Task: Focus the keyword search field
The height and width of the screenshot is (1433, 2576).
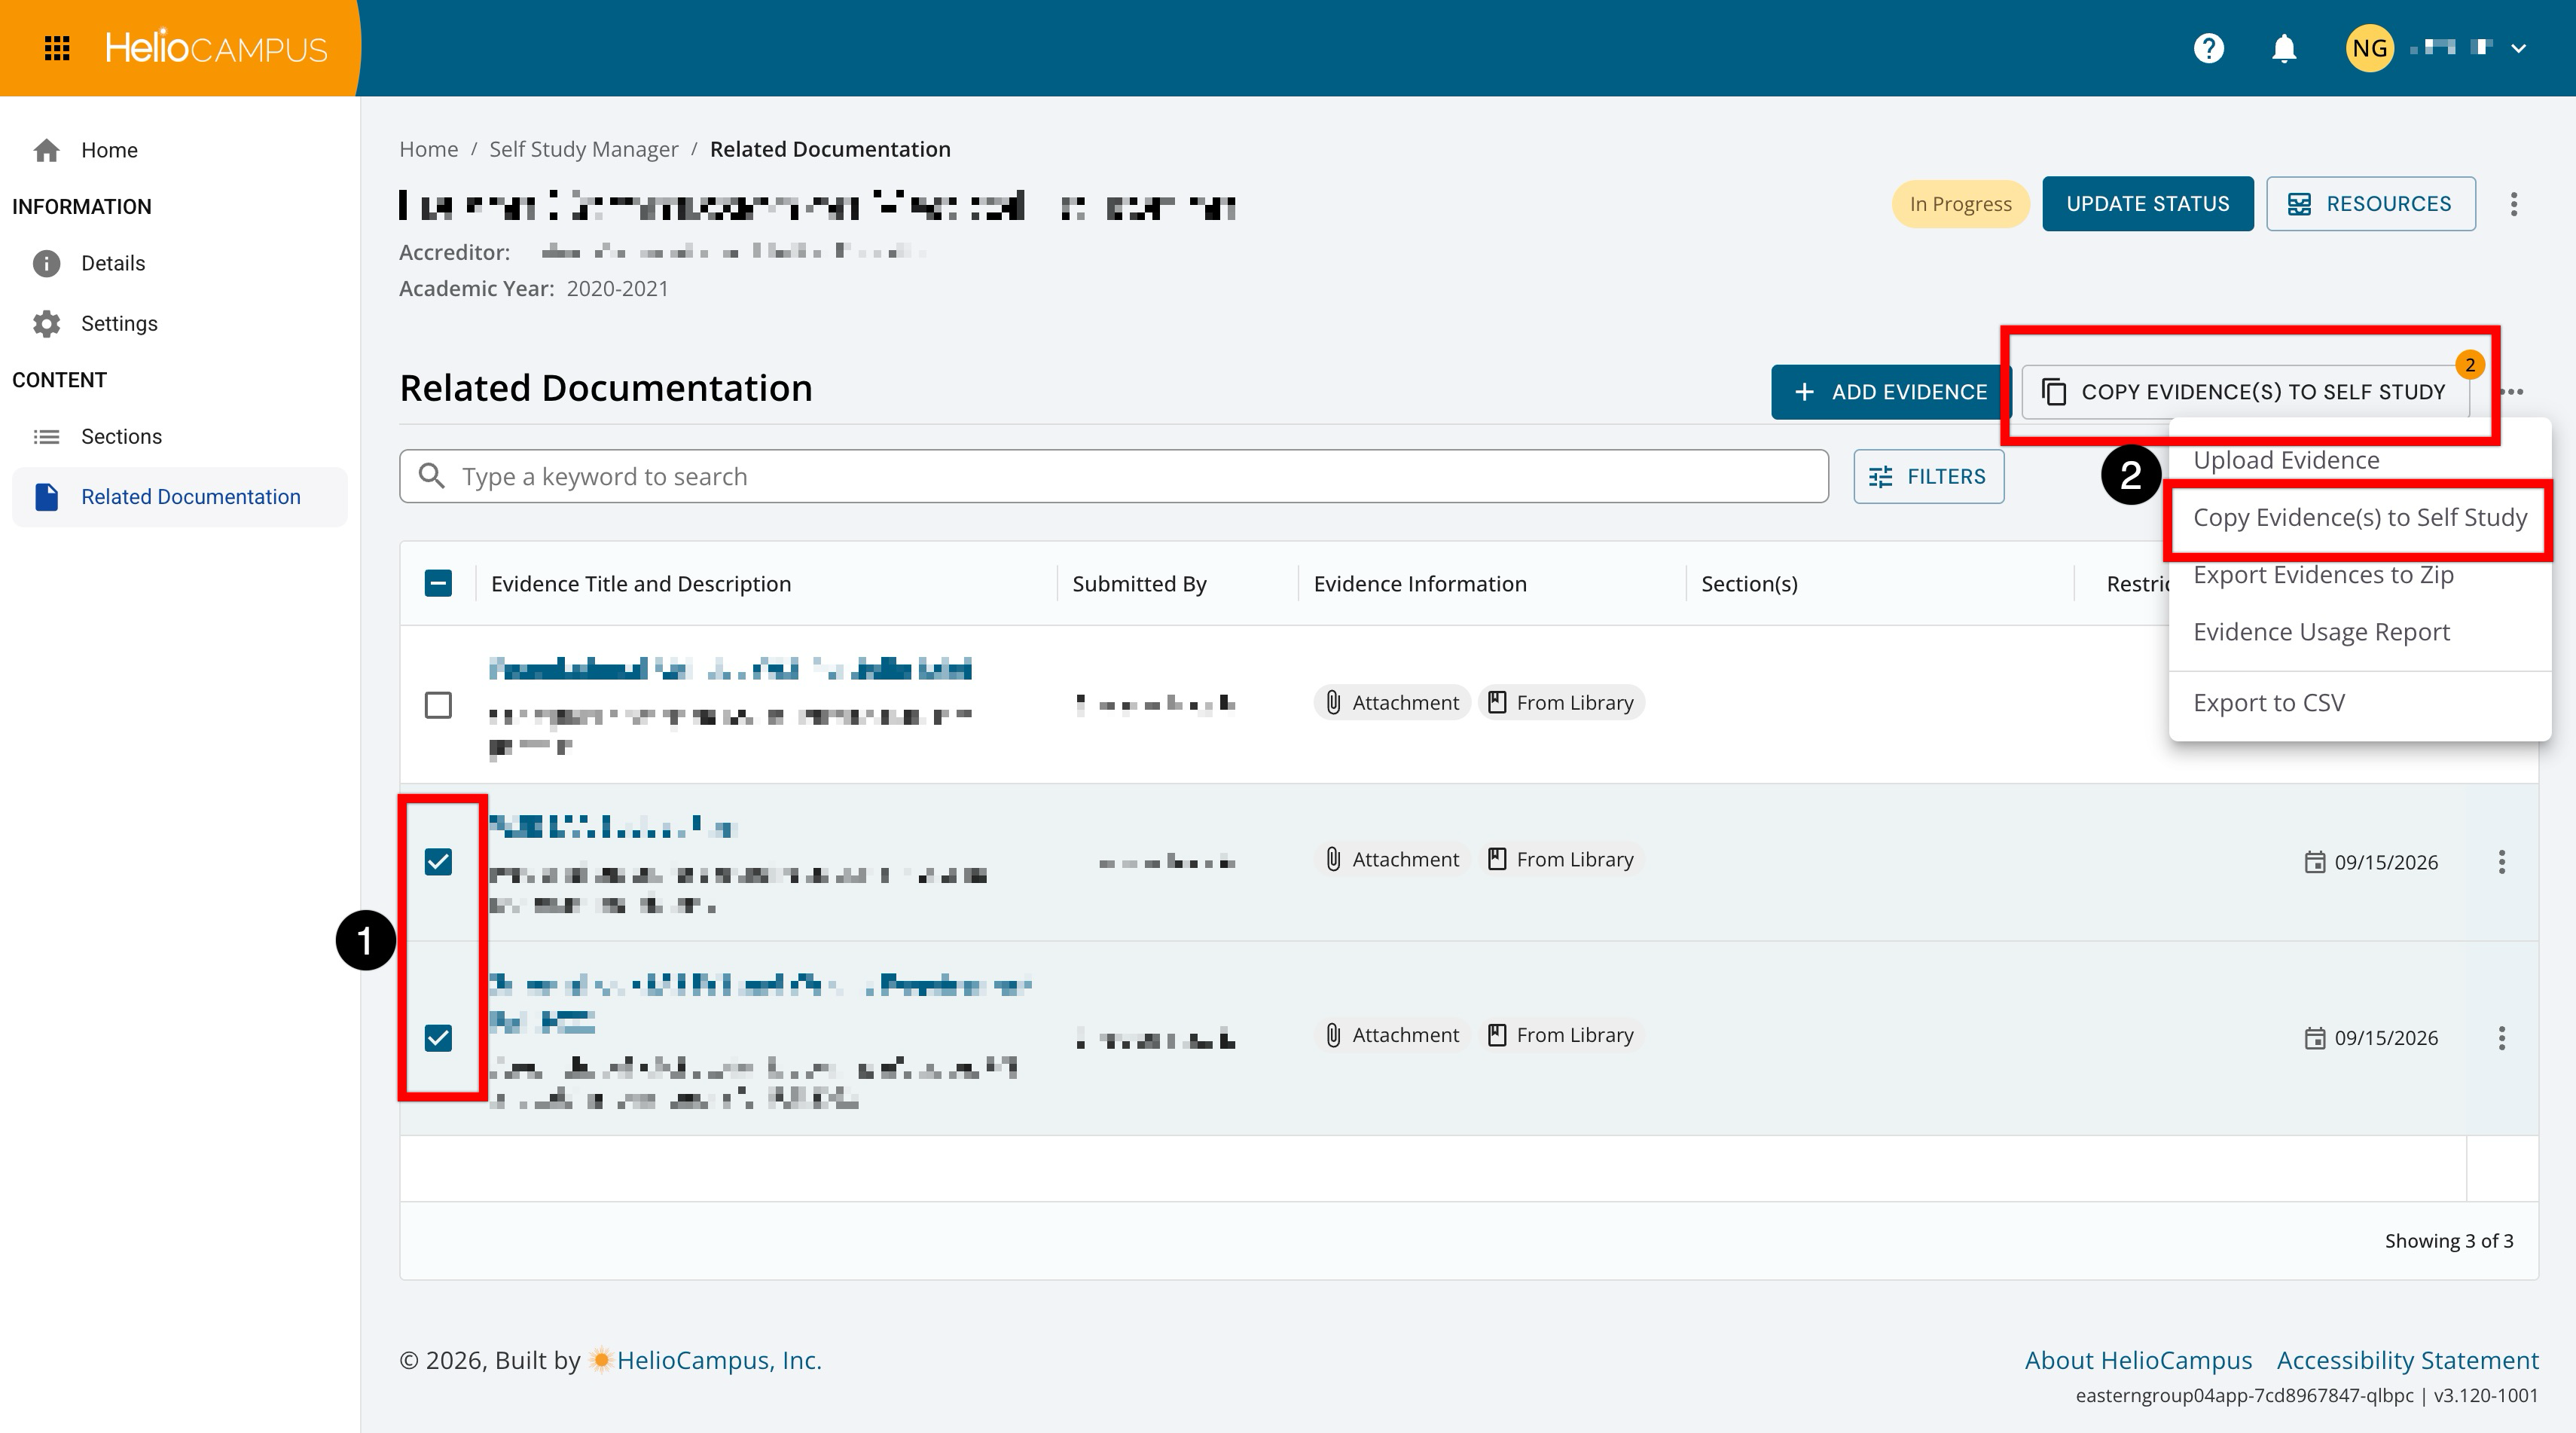Action: (x=1114, y=476)
